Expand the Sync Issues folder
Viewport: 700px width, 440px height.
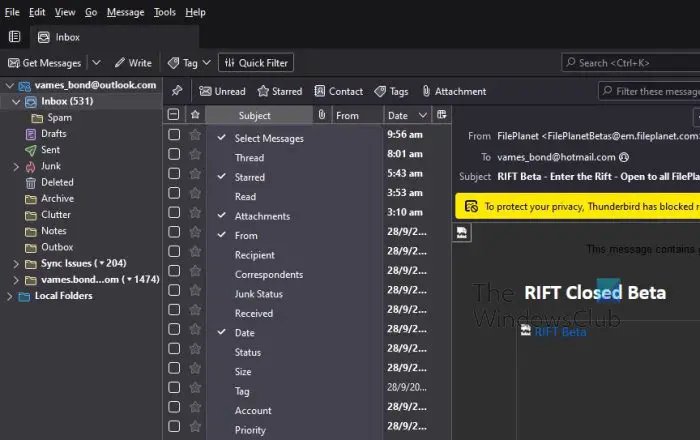point(16,263)
